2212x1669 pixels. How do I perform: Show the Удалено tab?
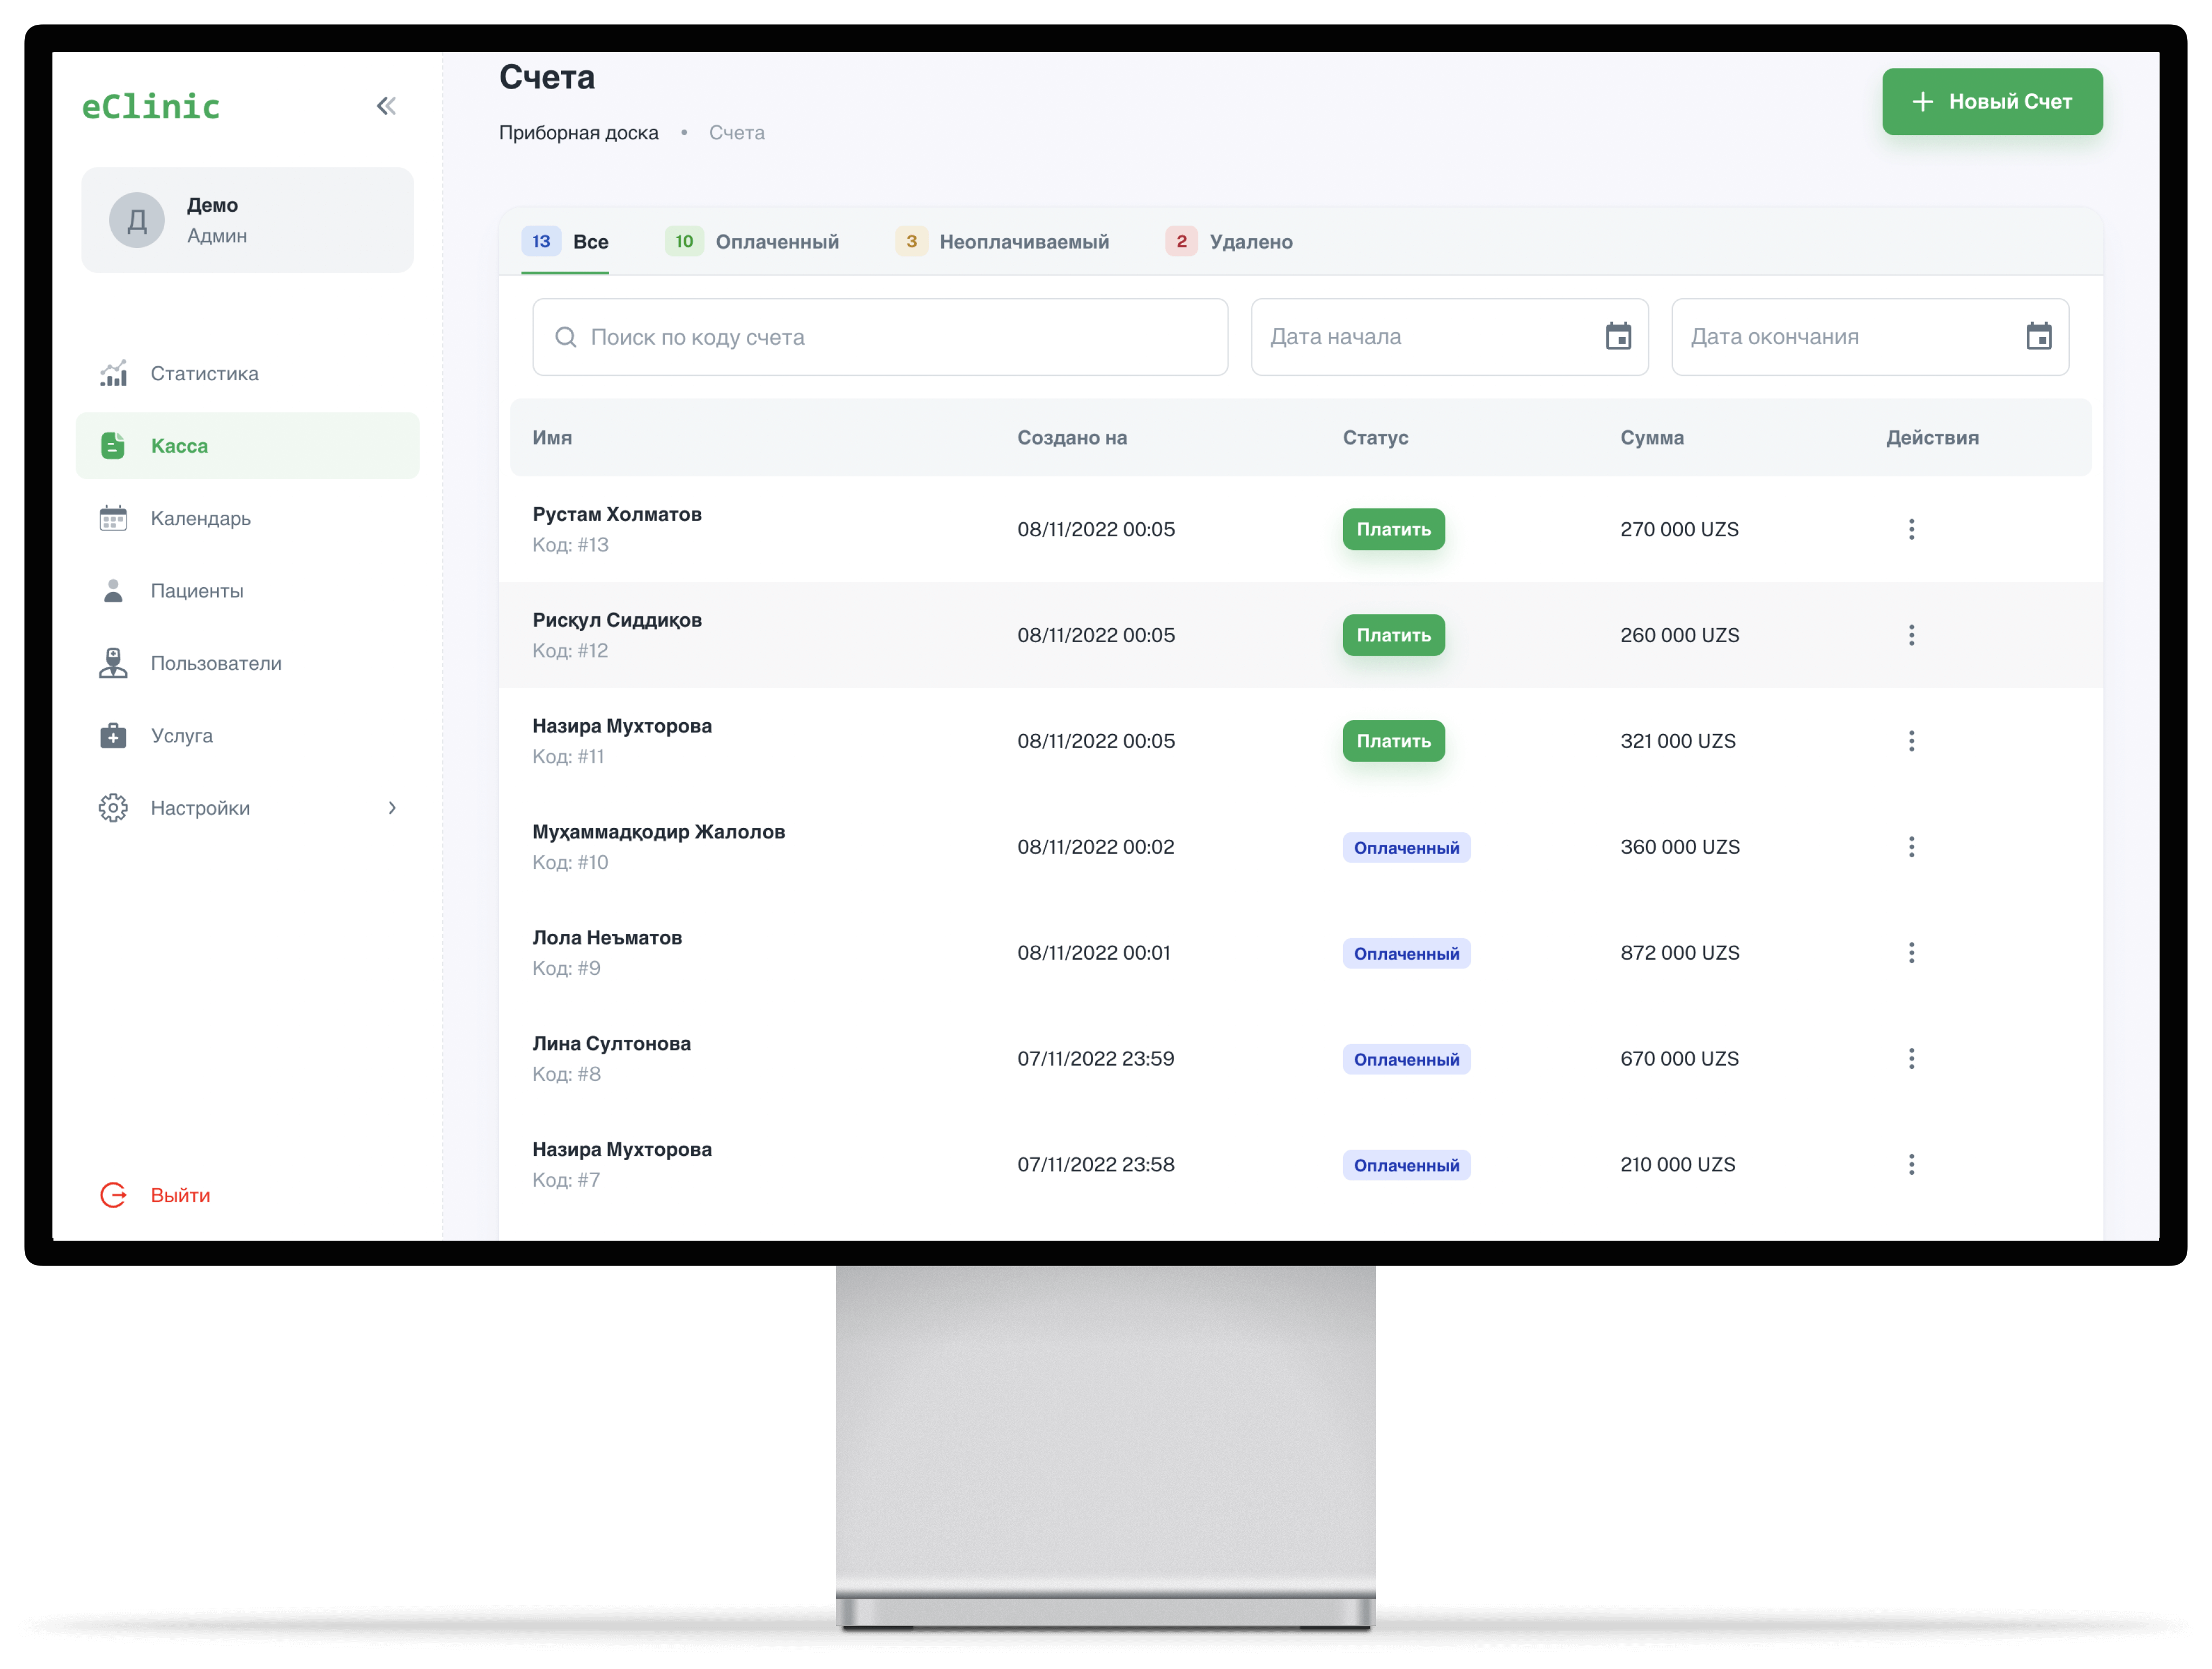pyautogui.click(x=1230, y=242)
